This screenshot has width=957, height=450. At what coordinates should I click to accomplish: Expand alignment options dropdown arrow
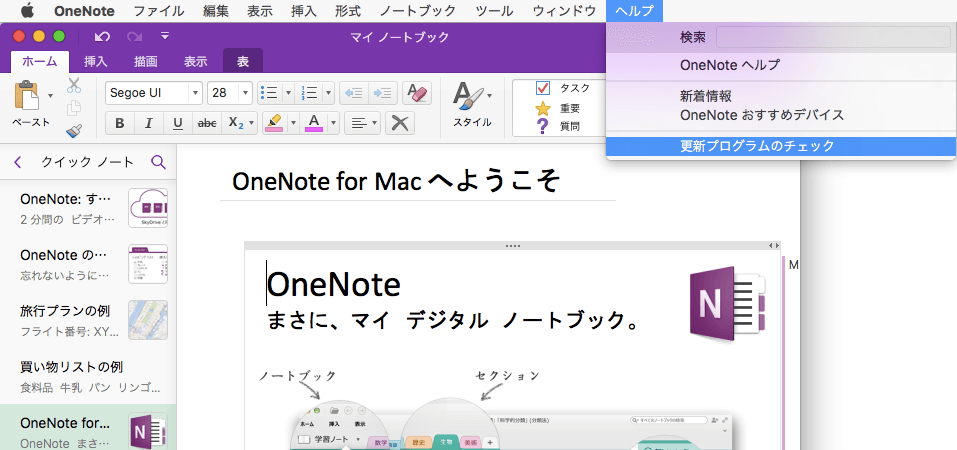[375, 123]
